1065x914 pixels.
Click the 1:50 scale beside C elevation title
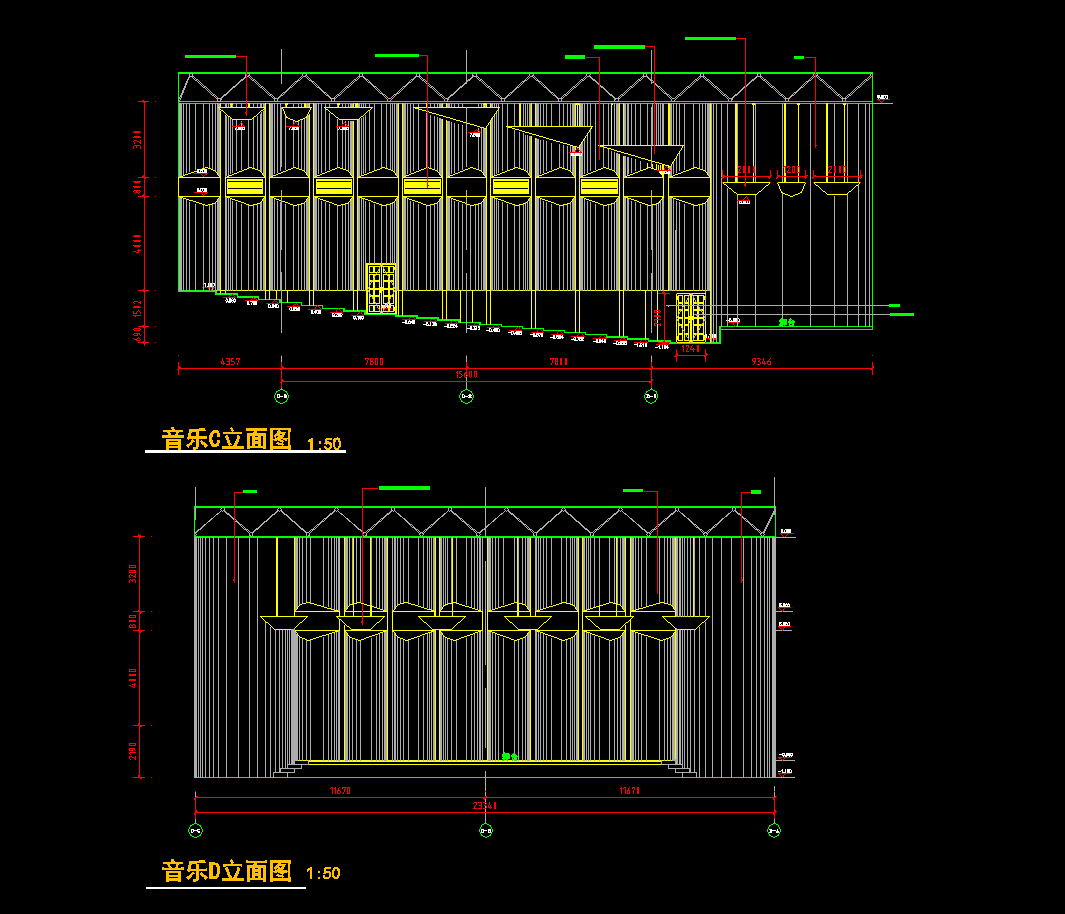coord(324,443)
